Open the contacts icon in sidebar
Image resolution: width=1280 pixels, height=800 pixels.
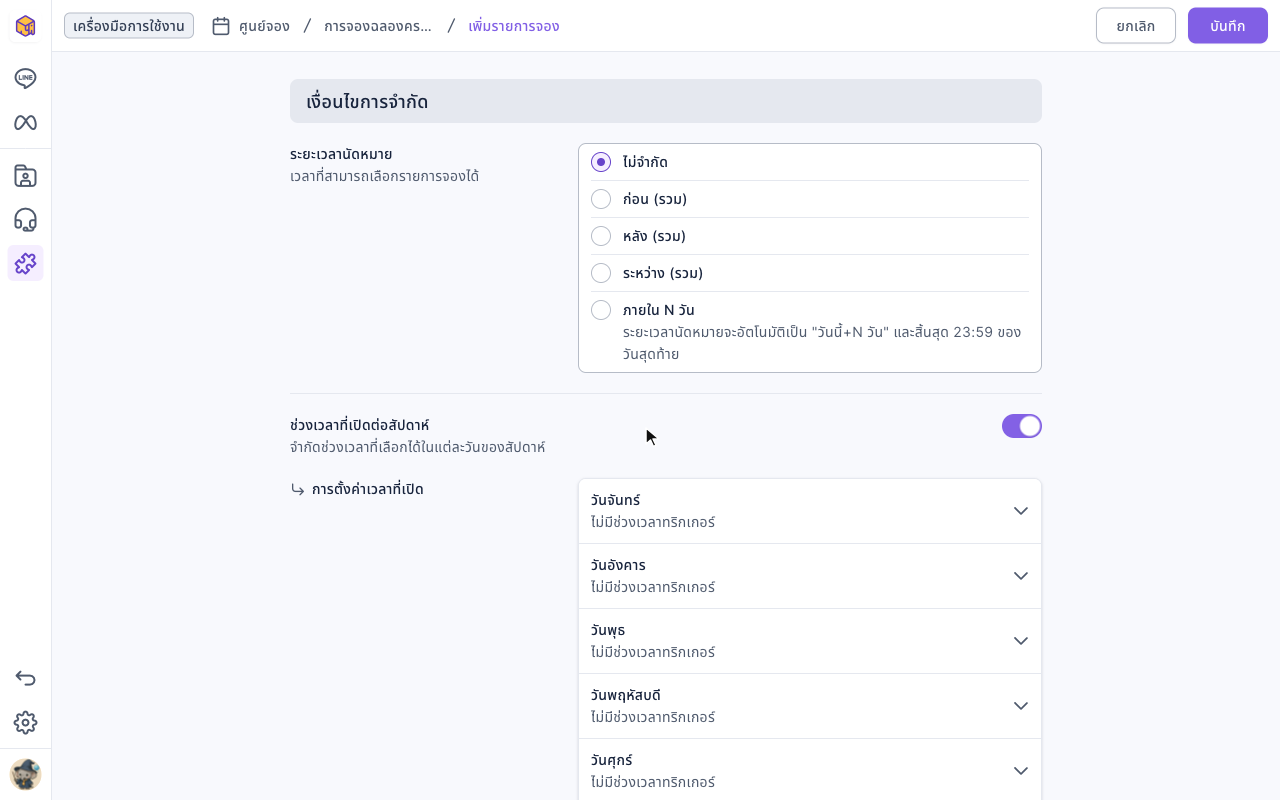point(25,176)
